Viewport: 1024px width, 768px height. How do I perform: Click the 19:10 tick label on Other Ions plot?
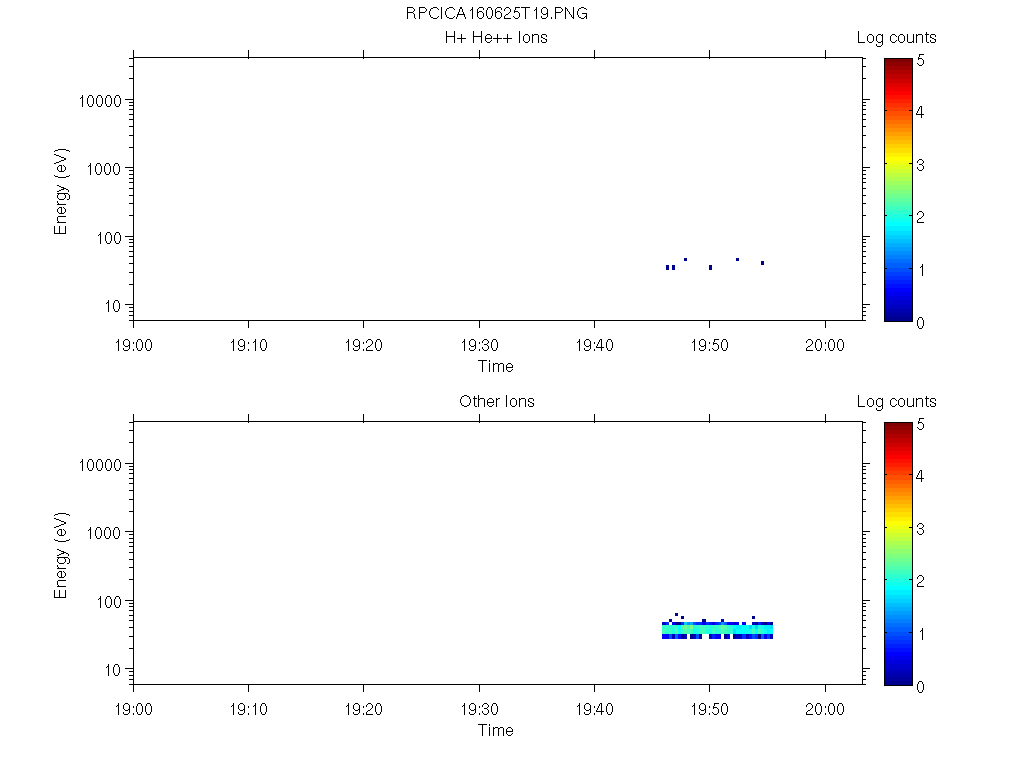pos(249,709)
